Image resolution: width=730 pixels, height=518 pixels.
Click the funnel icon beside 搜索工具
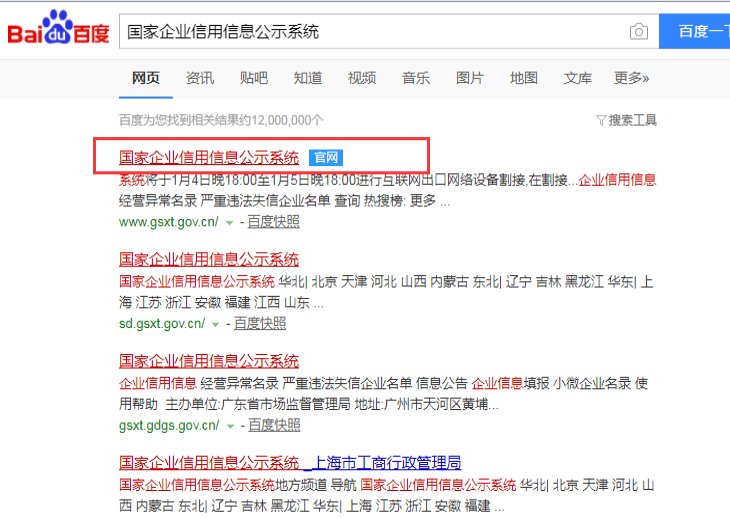tap(601, 121)
